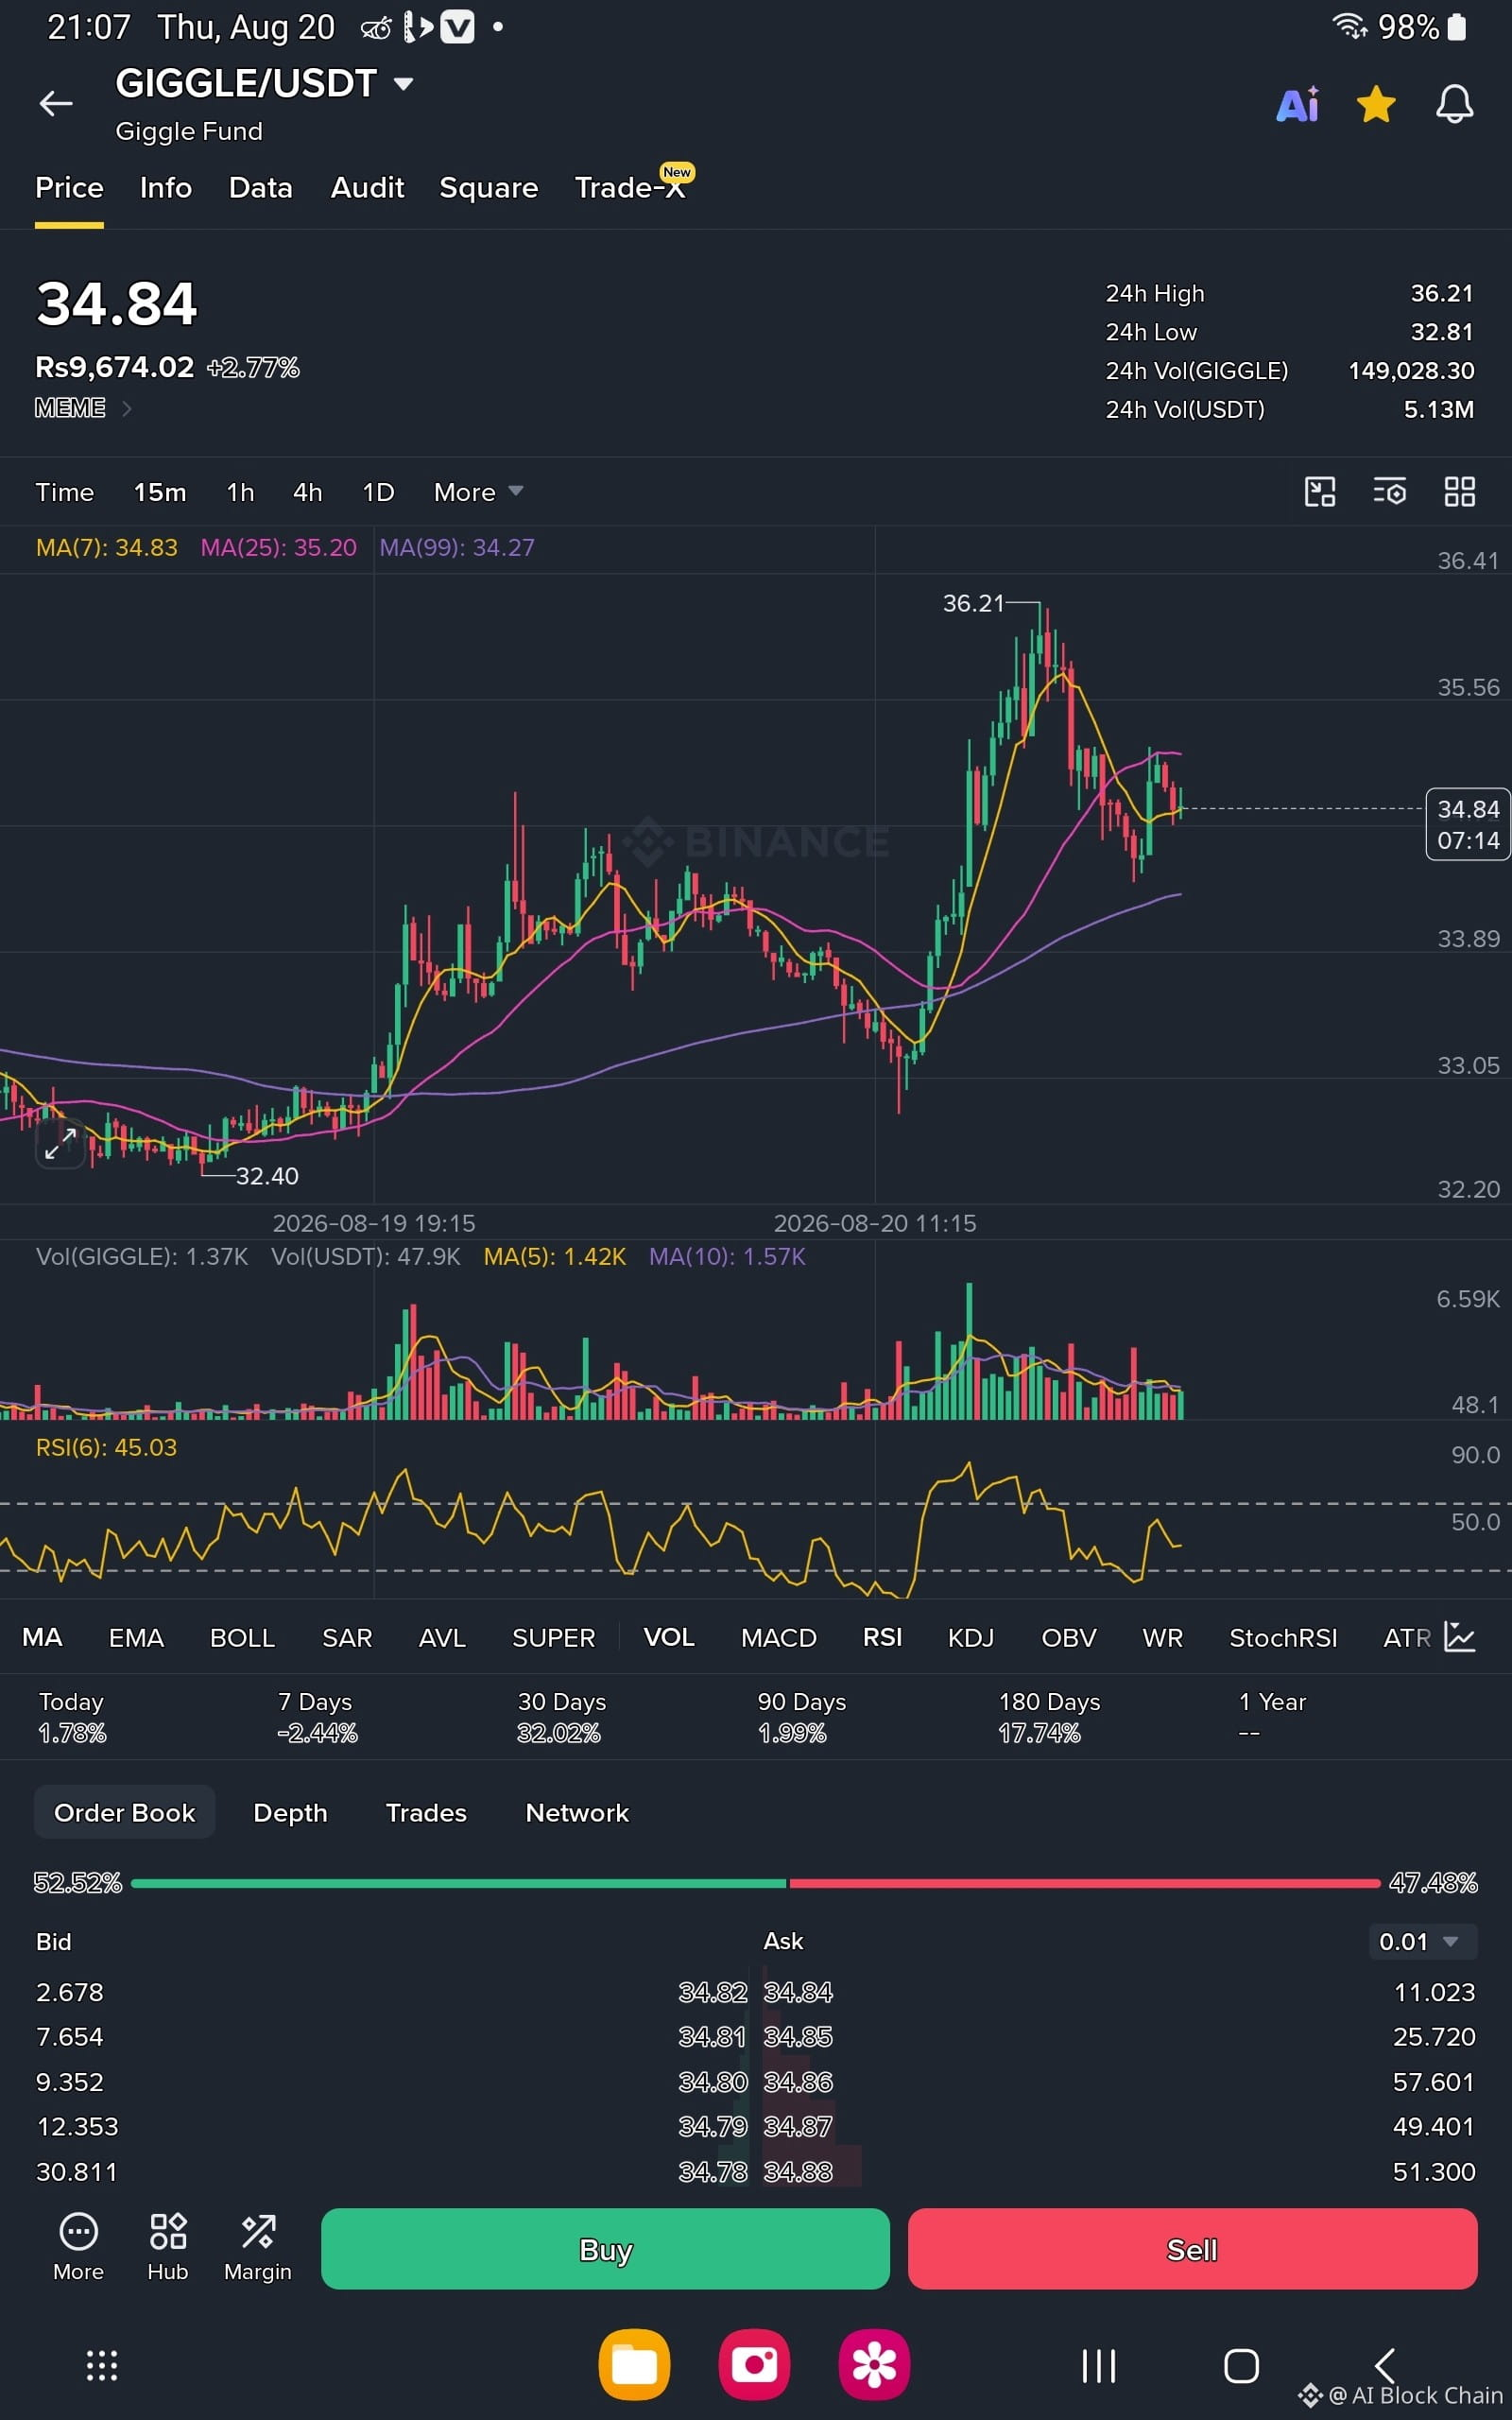
Task: Open the MEME category link
Action: click(82, 408)
